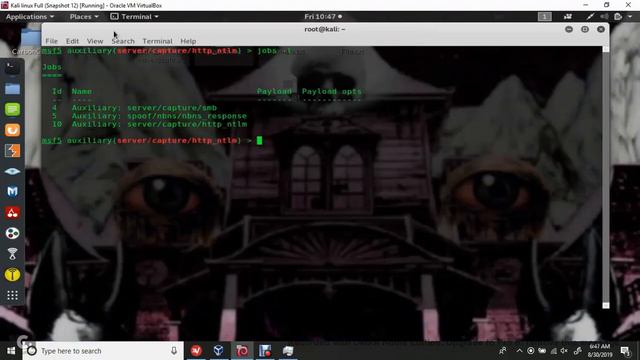Click the workspace indicator '1' in top panel

[544, 17]
